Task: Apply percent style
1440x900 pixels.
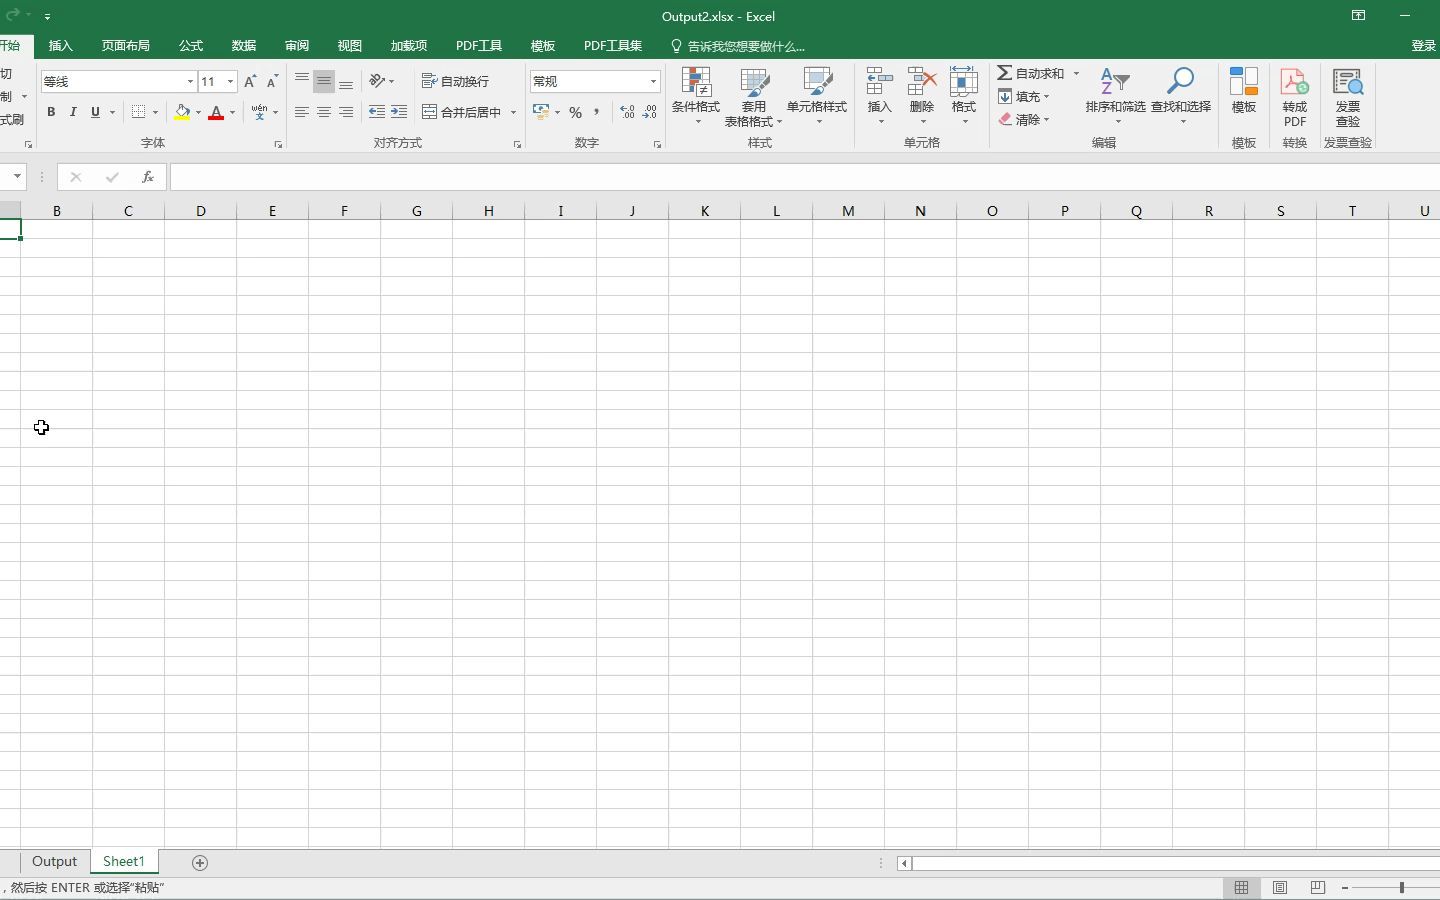Action: pos(575,112)
